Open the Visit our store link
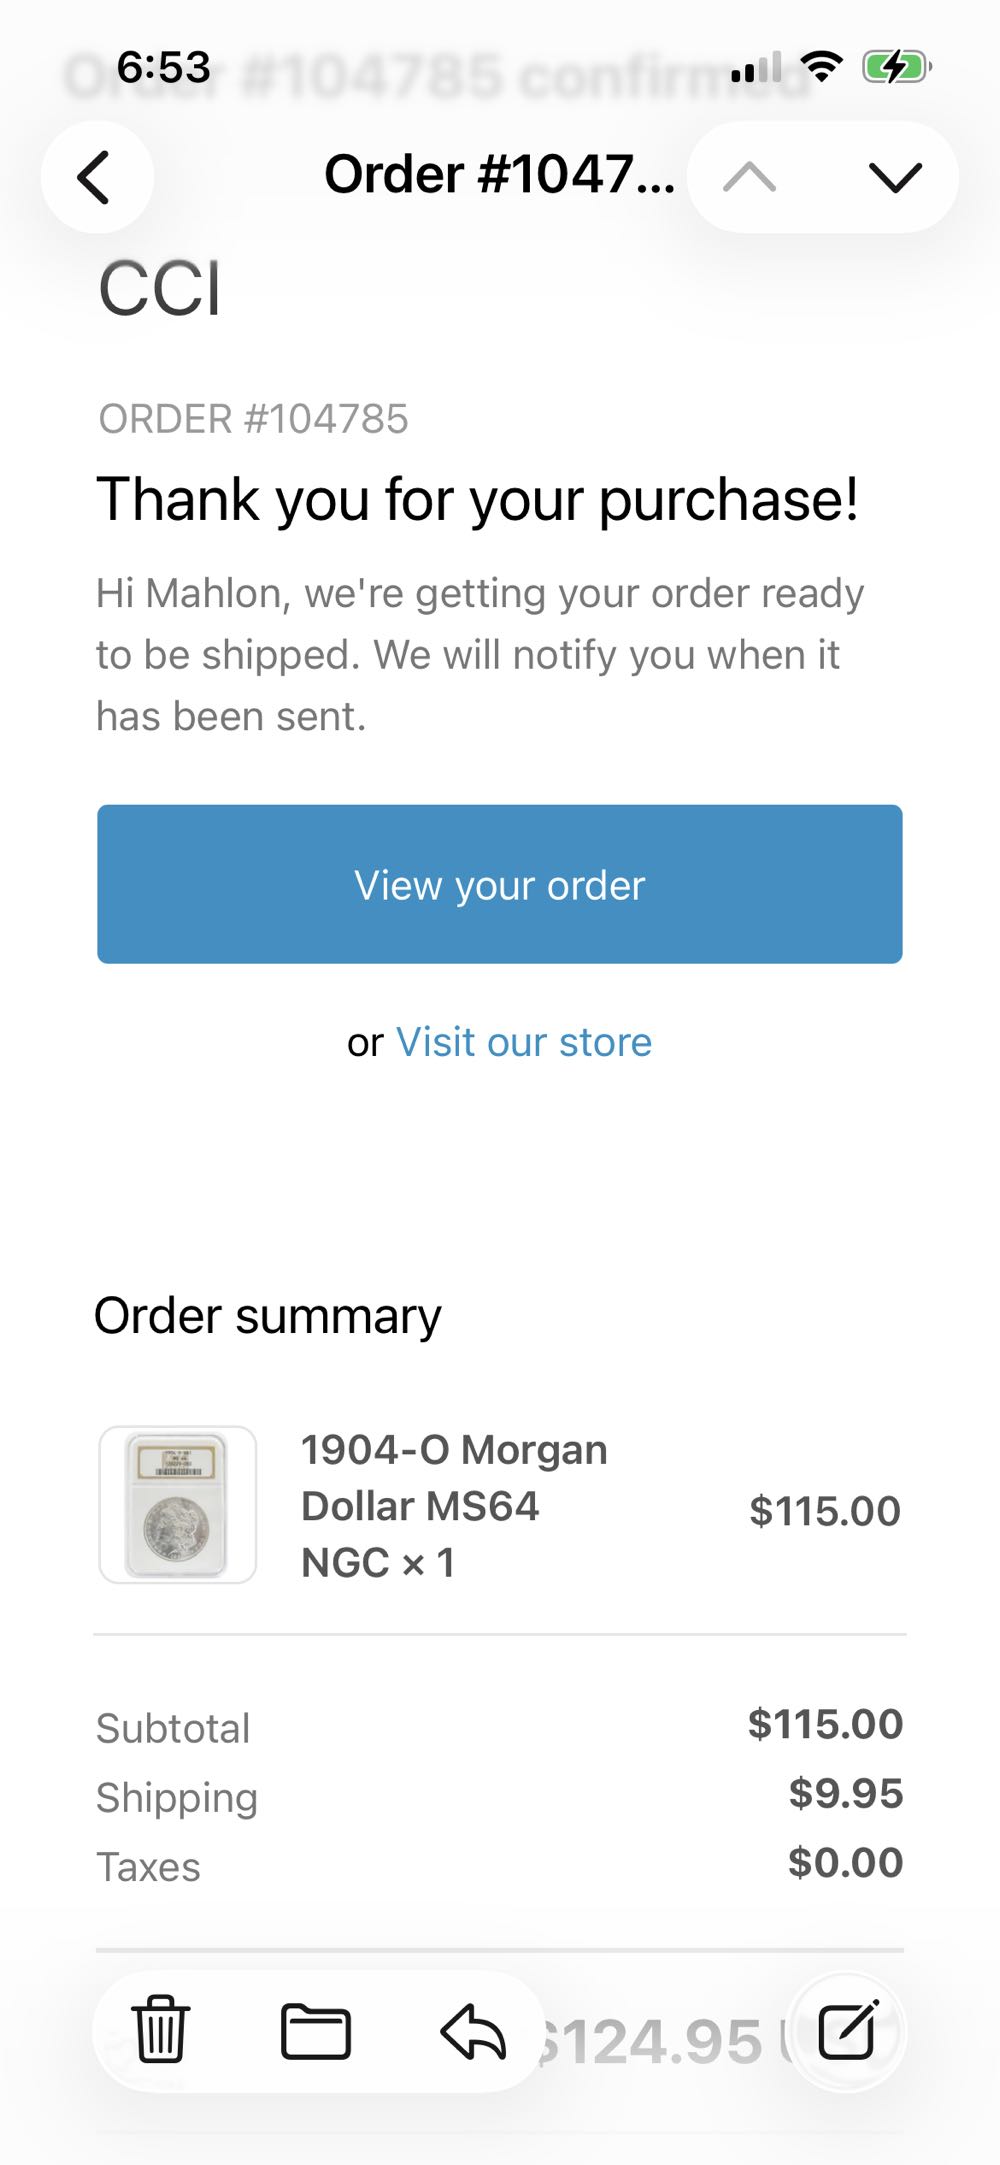1000x2165 pixels. (523, 1041)
